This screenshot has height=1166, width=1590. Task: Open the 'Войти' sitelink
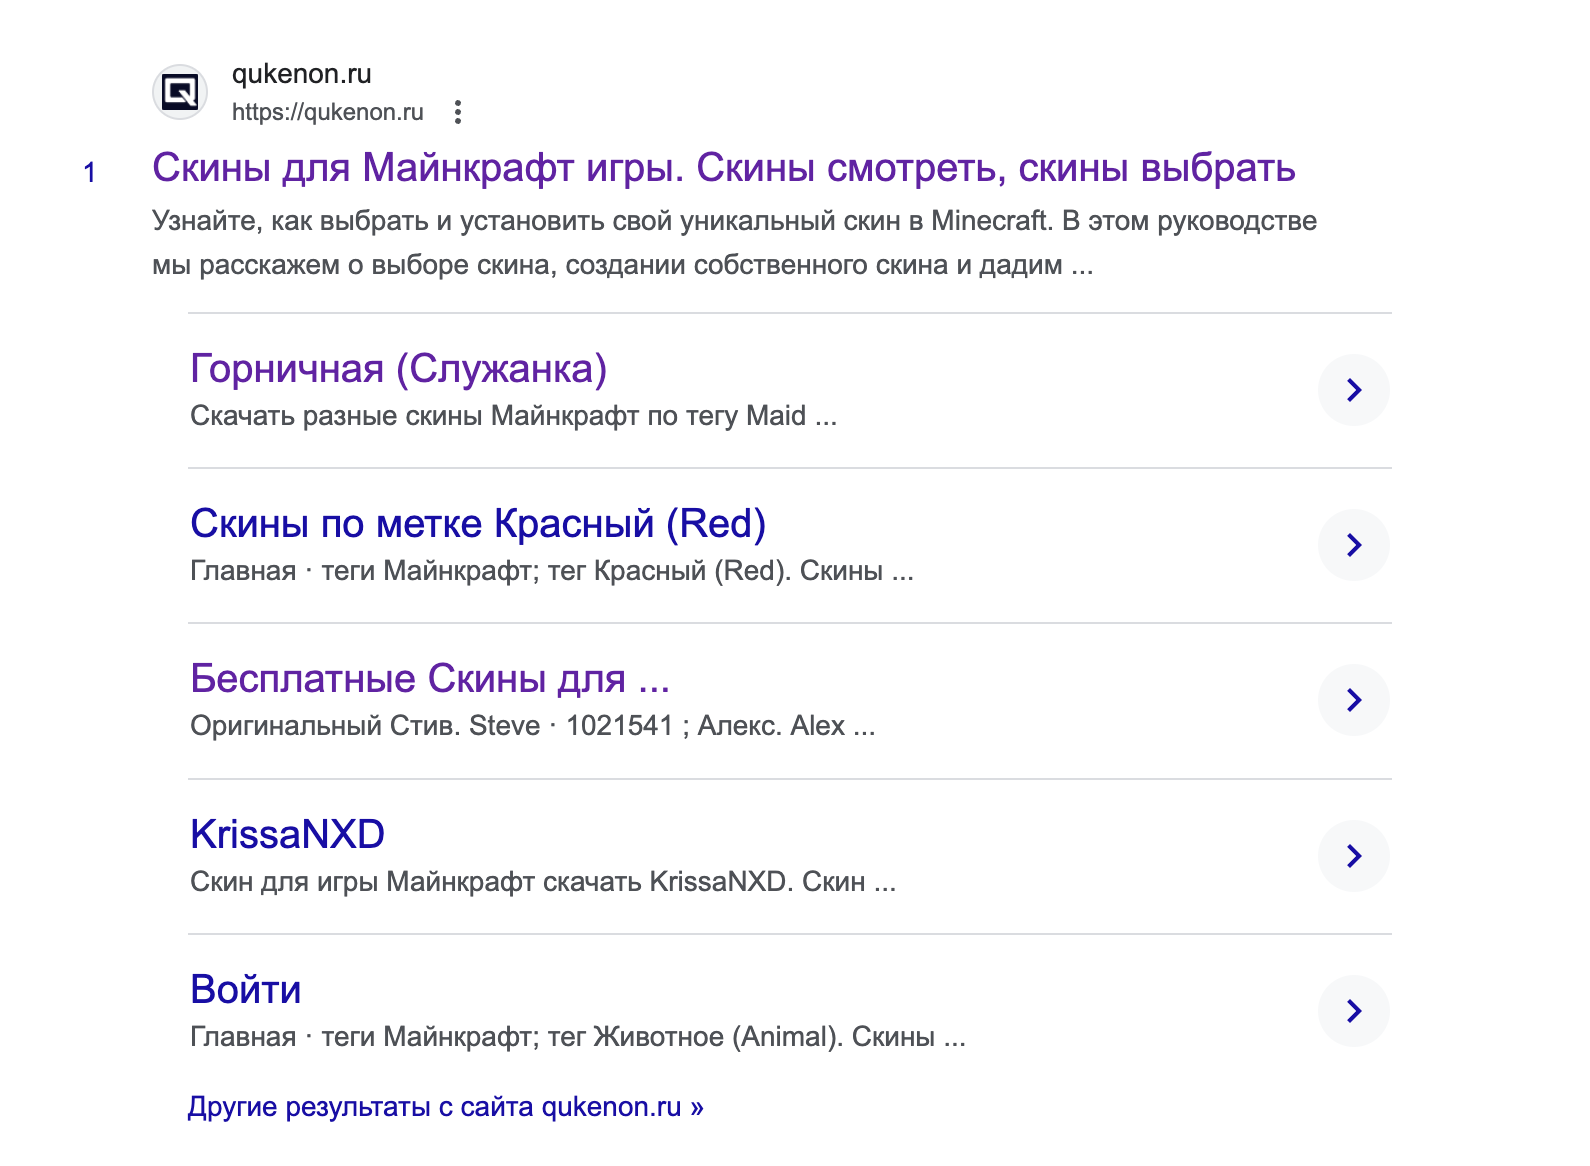(x=246, y=989)
